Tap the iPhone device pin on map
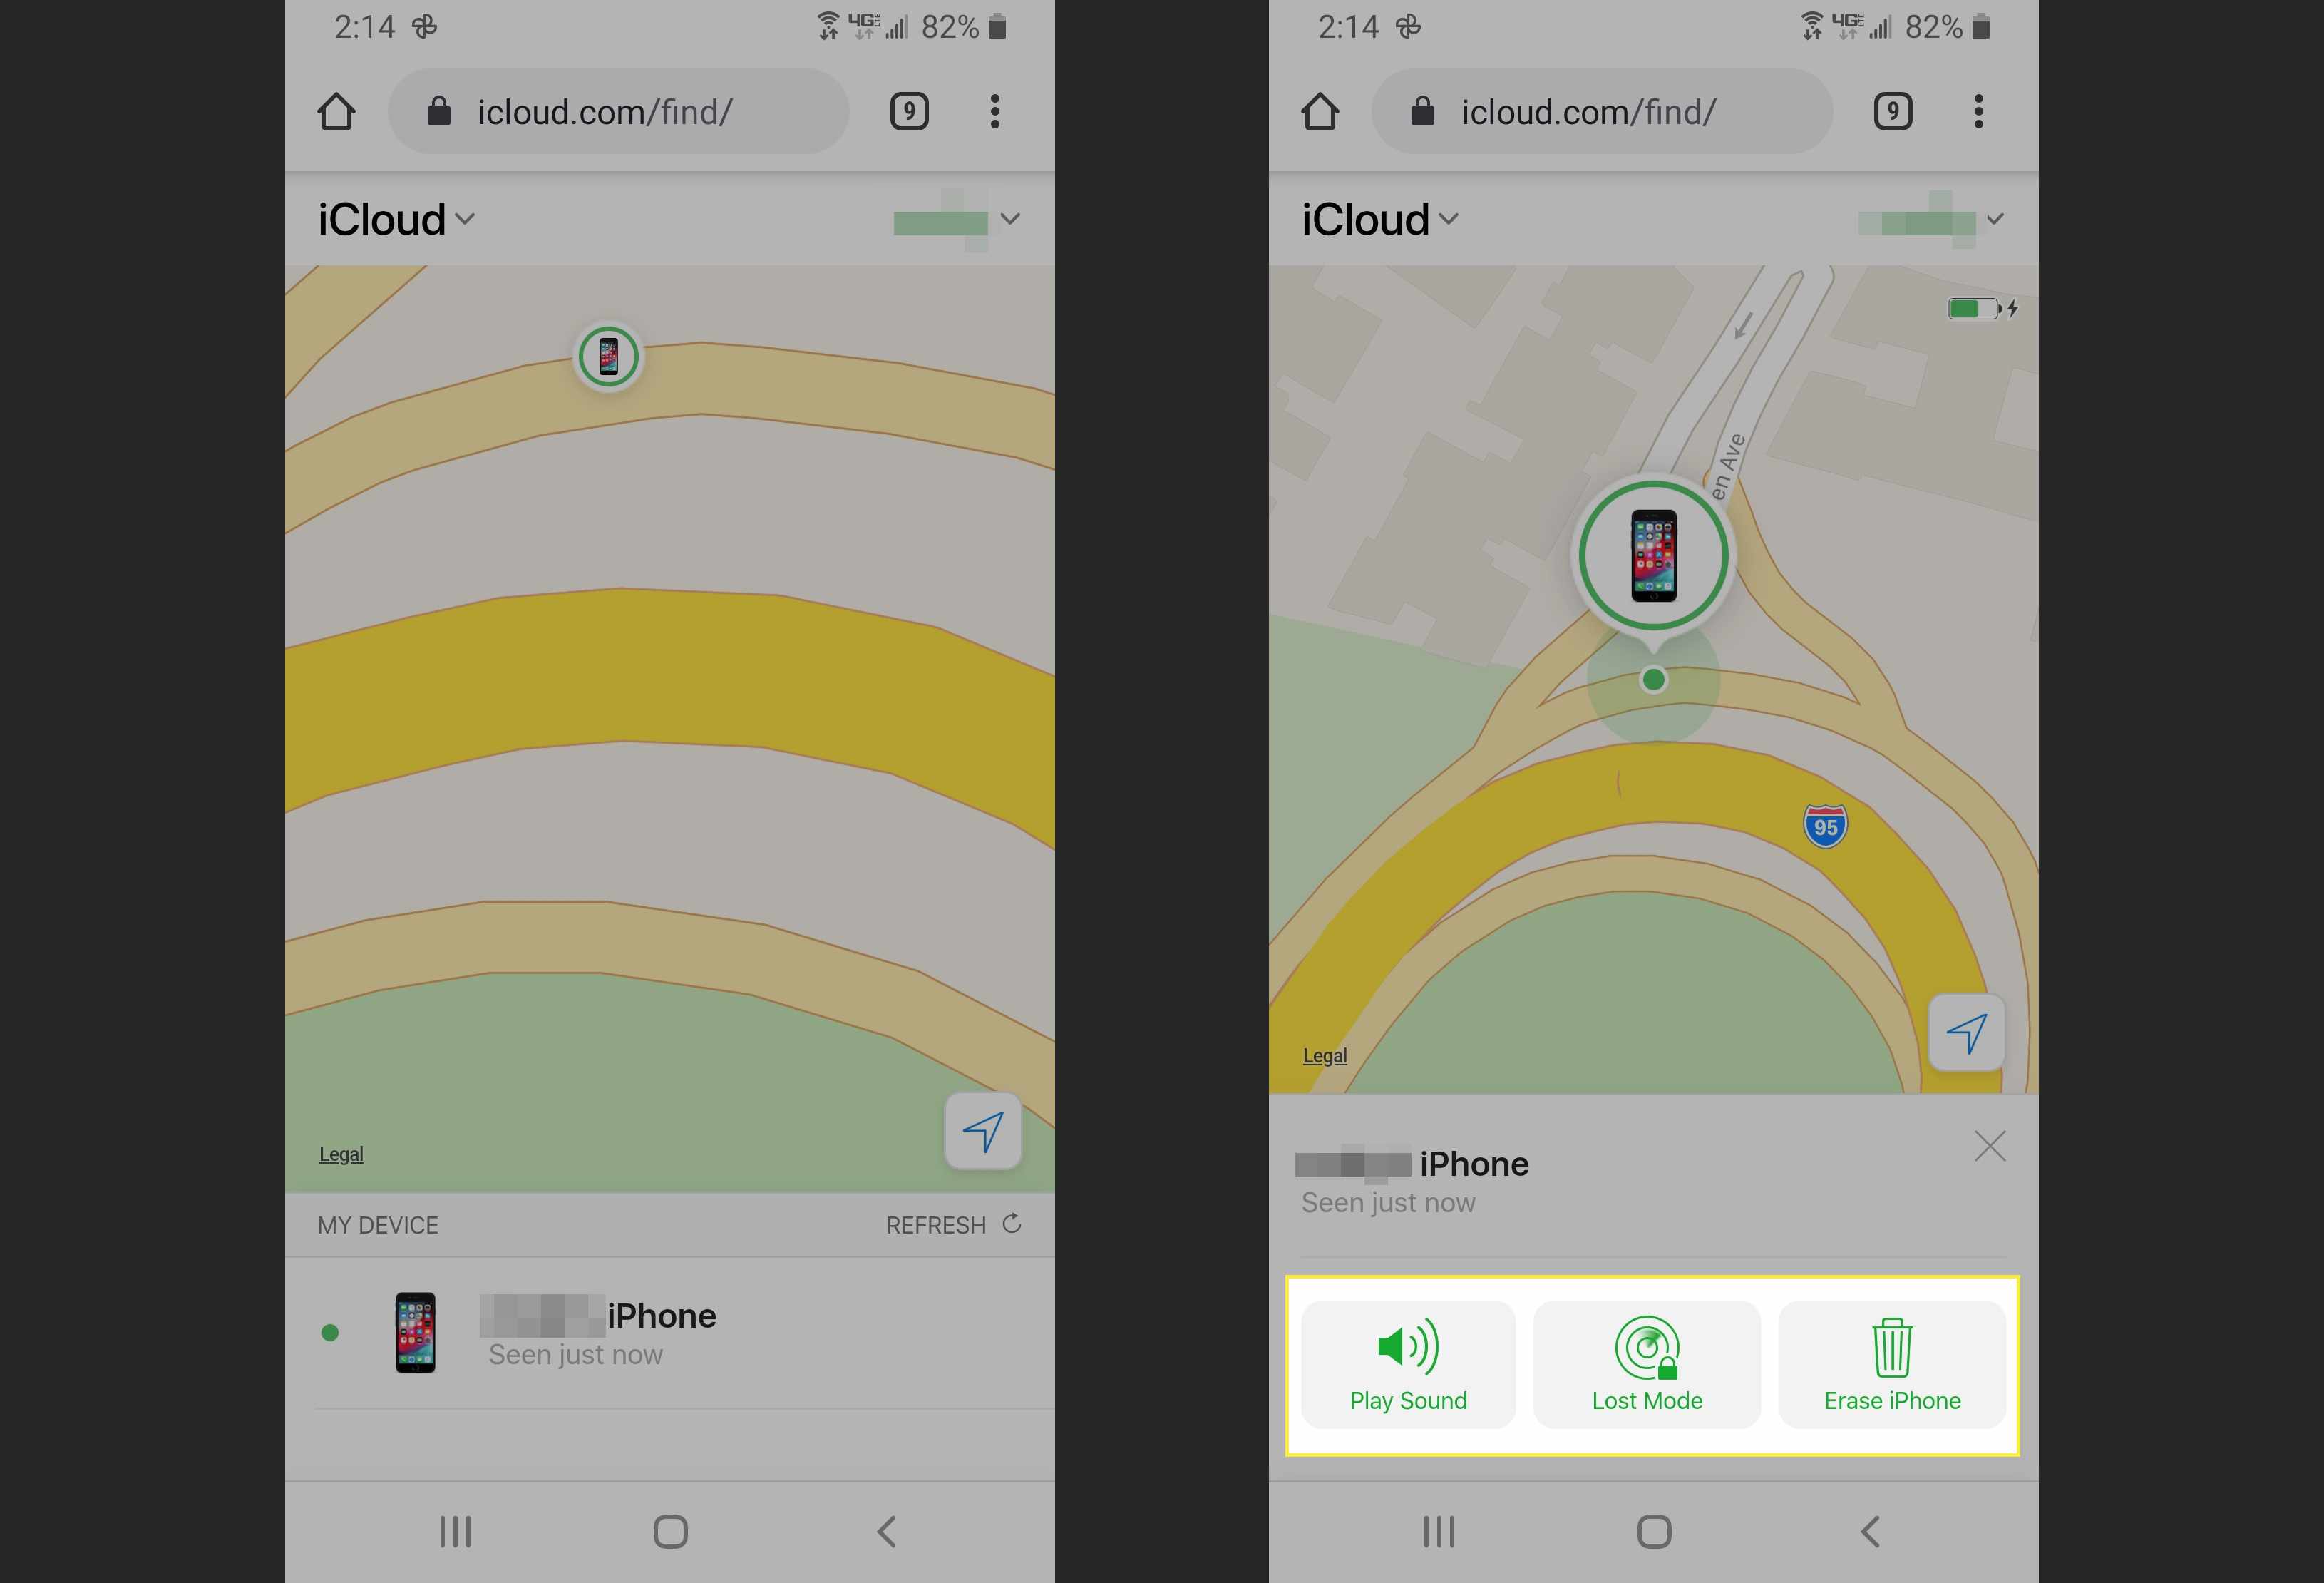Image resolution: width=2324 pixels, height=1583 pixels. click(x=607, y=354)
